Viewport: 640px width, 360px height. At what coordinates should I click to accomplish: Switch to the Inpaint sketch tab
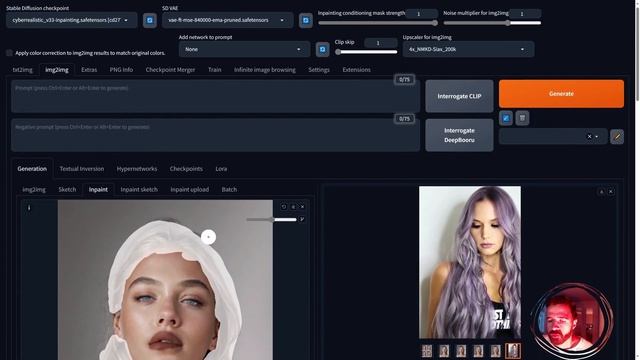[139, 189]
